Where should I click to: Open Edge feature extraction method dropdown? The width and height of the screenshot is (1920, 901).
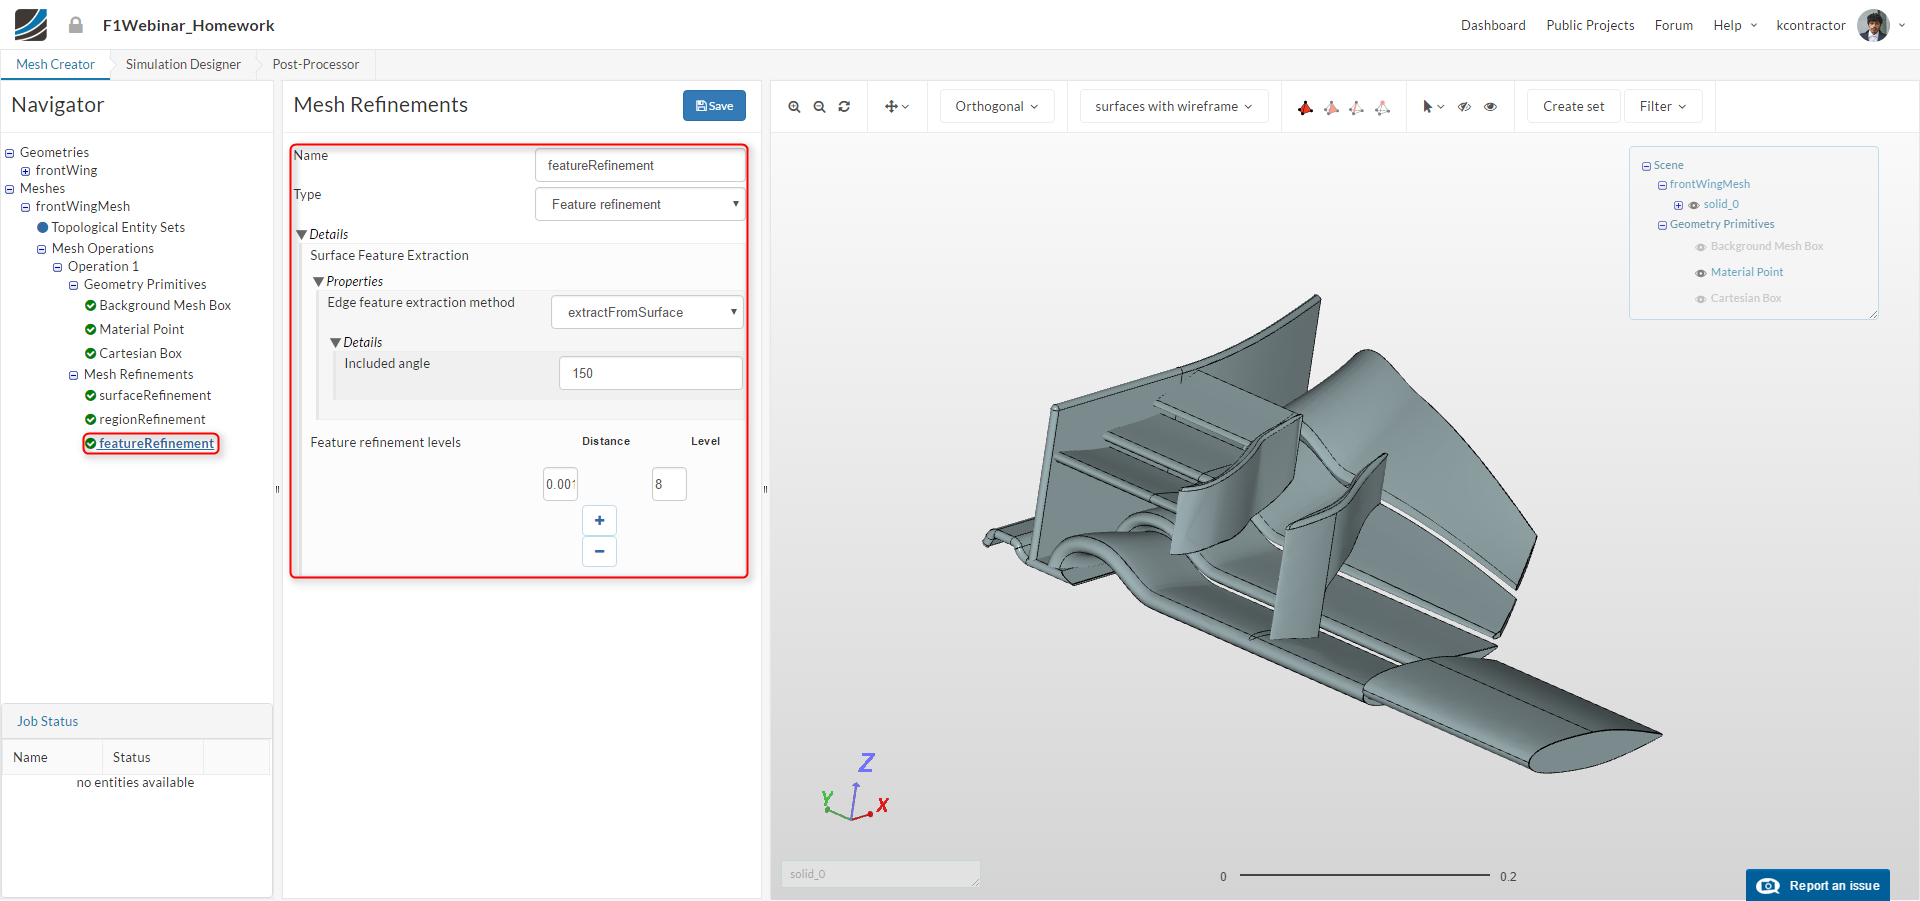pos(647,312)
